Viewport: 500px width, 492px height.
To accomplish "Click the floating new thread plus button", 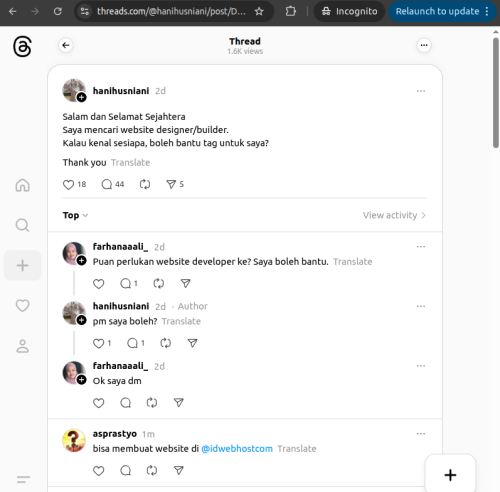I will pyautogui.click(x=450, y=475).
